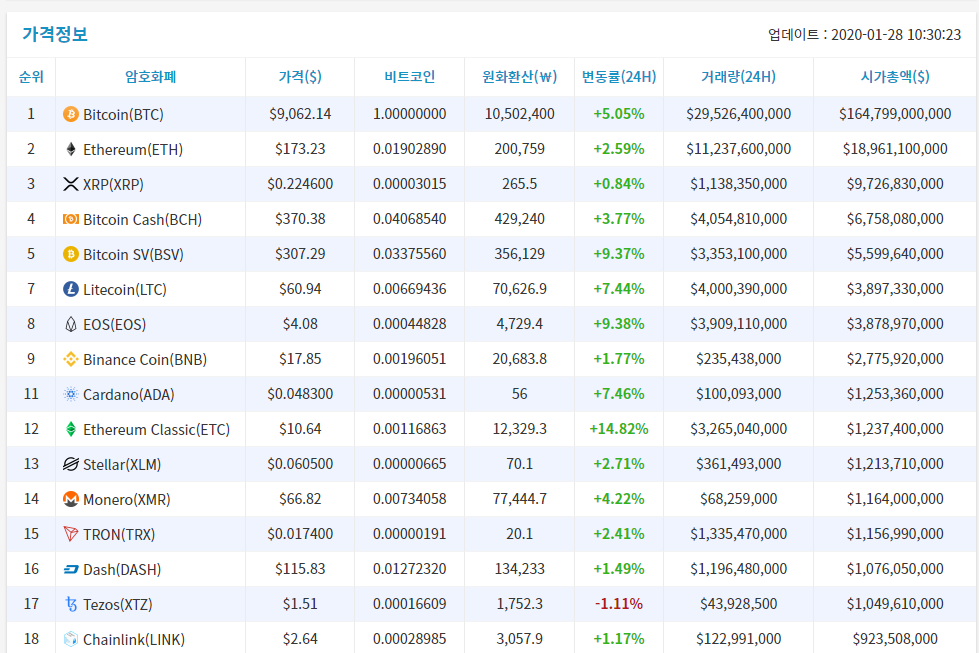Open the Ethereum(ETH) name
This screenshot has height=653, width=979.
(x=133, y=149)
